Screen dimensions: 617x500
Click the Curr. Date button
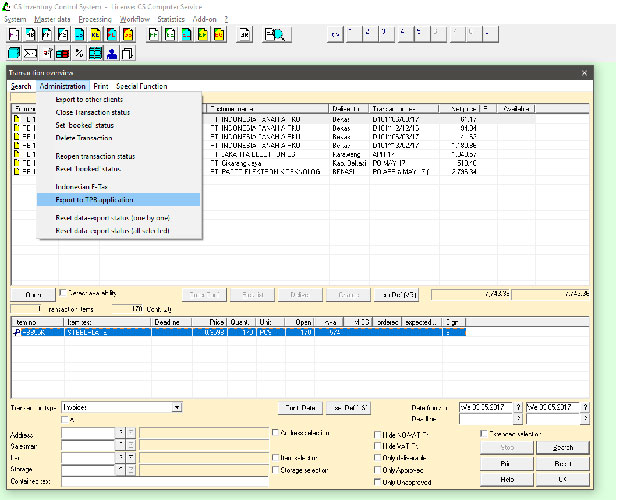point(301,408)
